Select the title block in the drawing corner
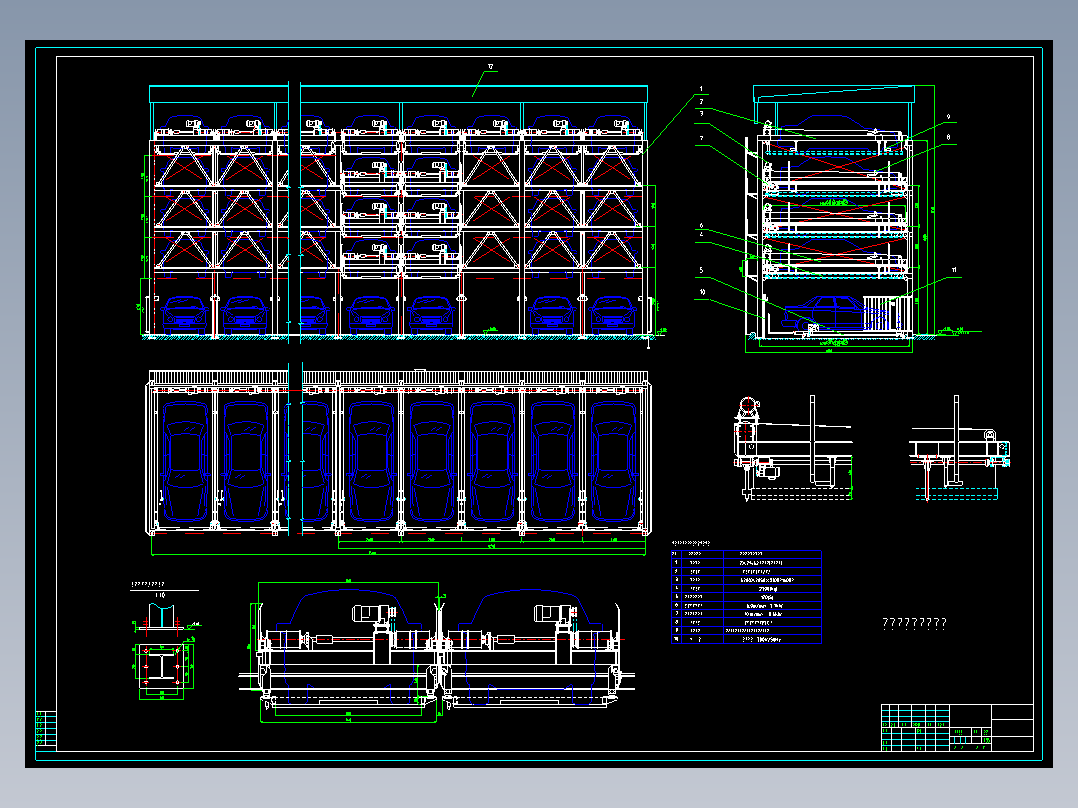The image size is (1078, 808). (957, 728)
